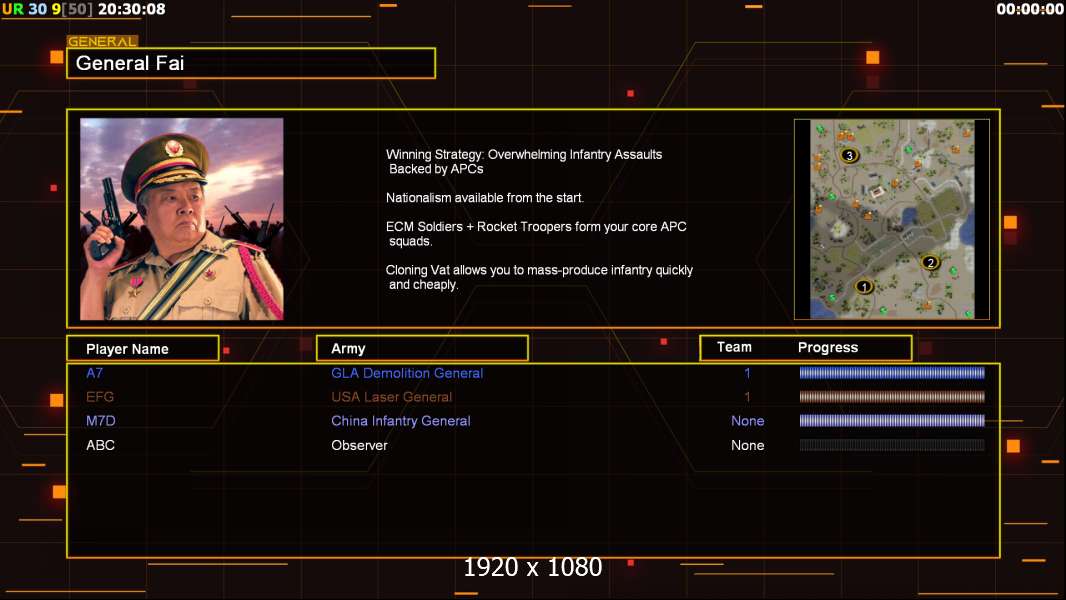Click the General Fai name field
Screen dimensions: 1066x600
[251, 63]
